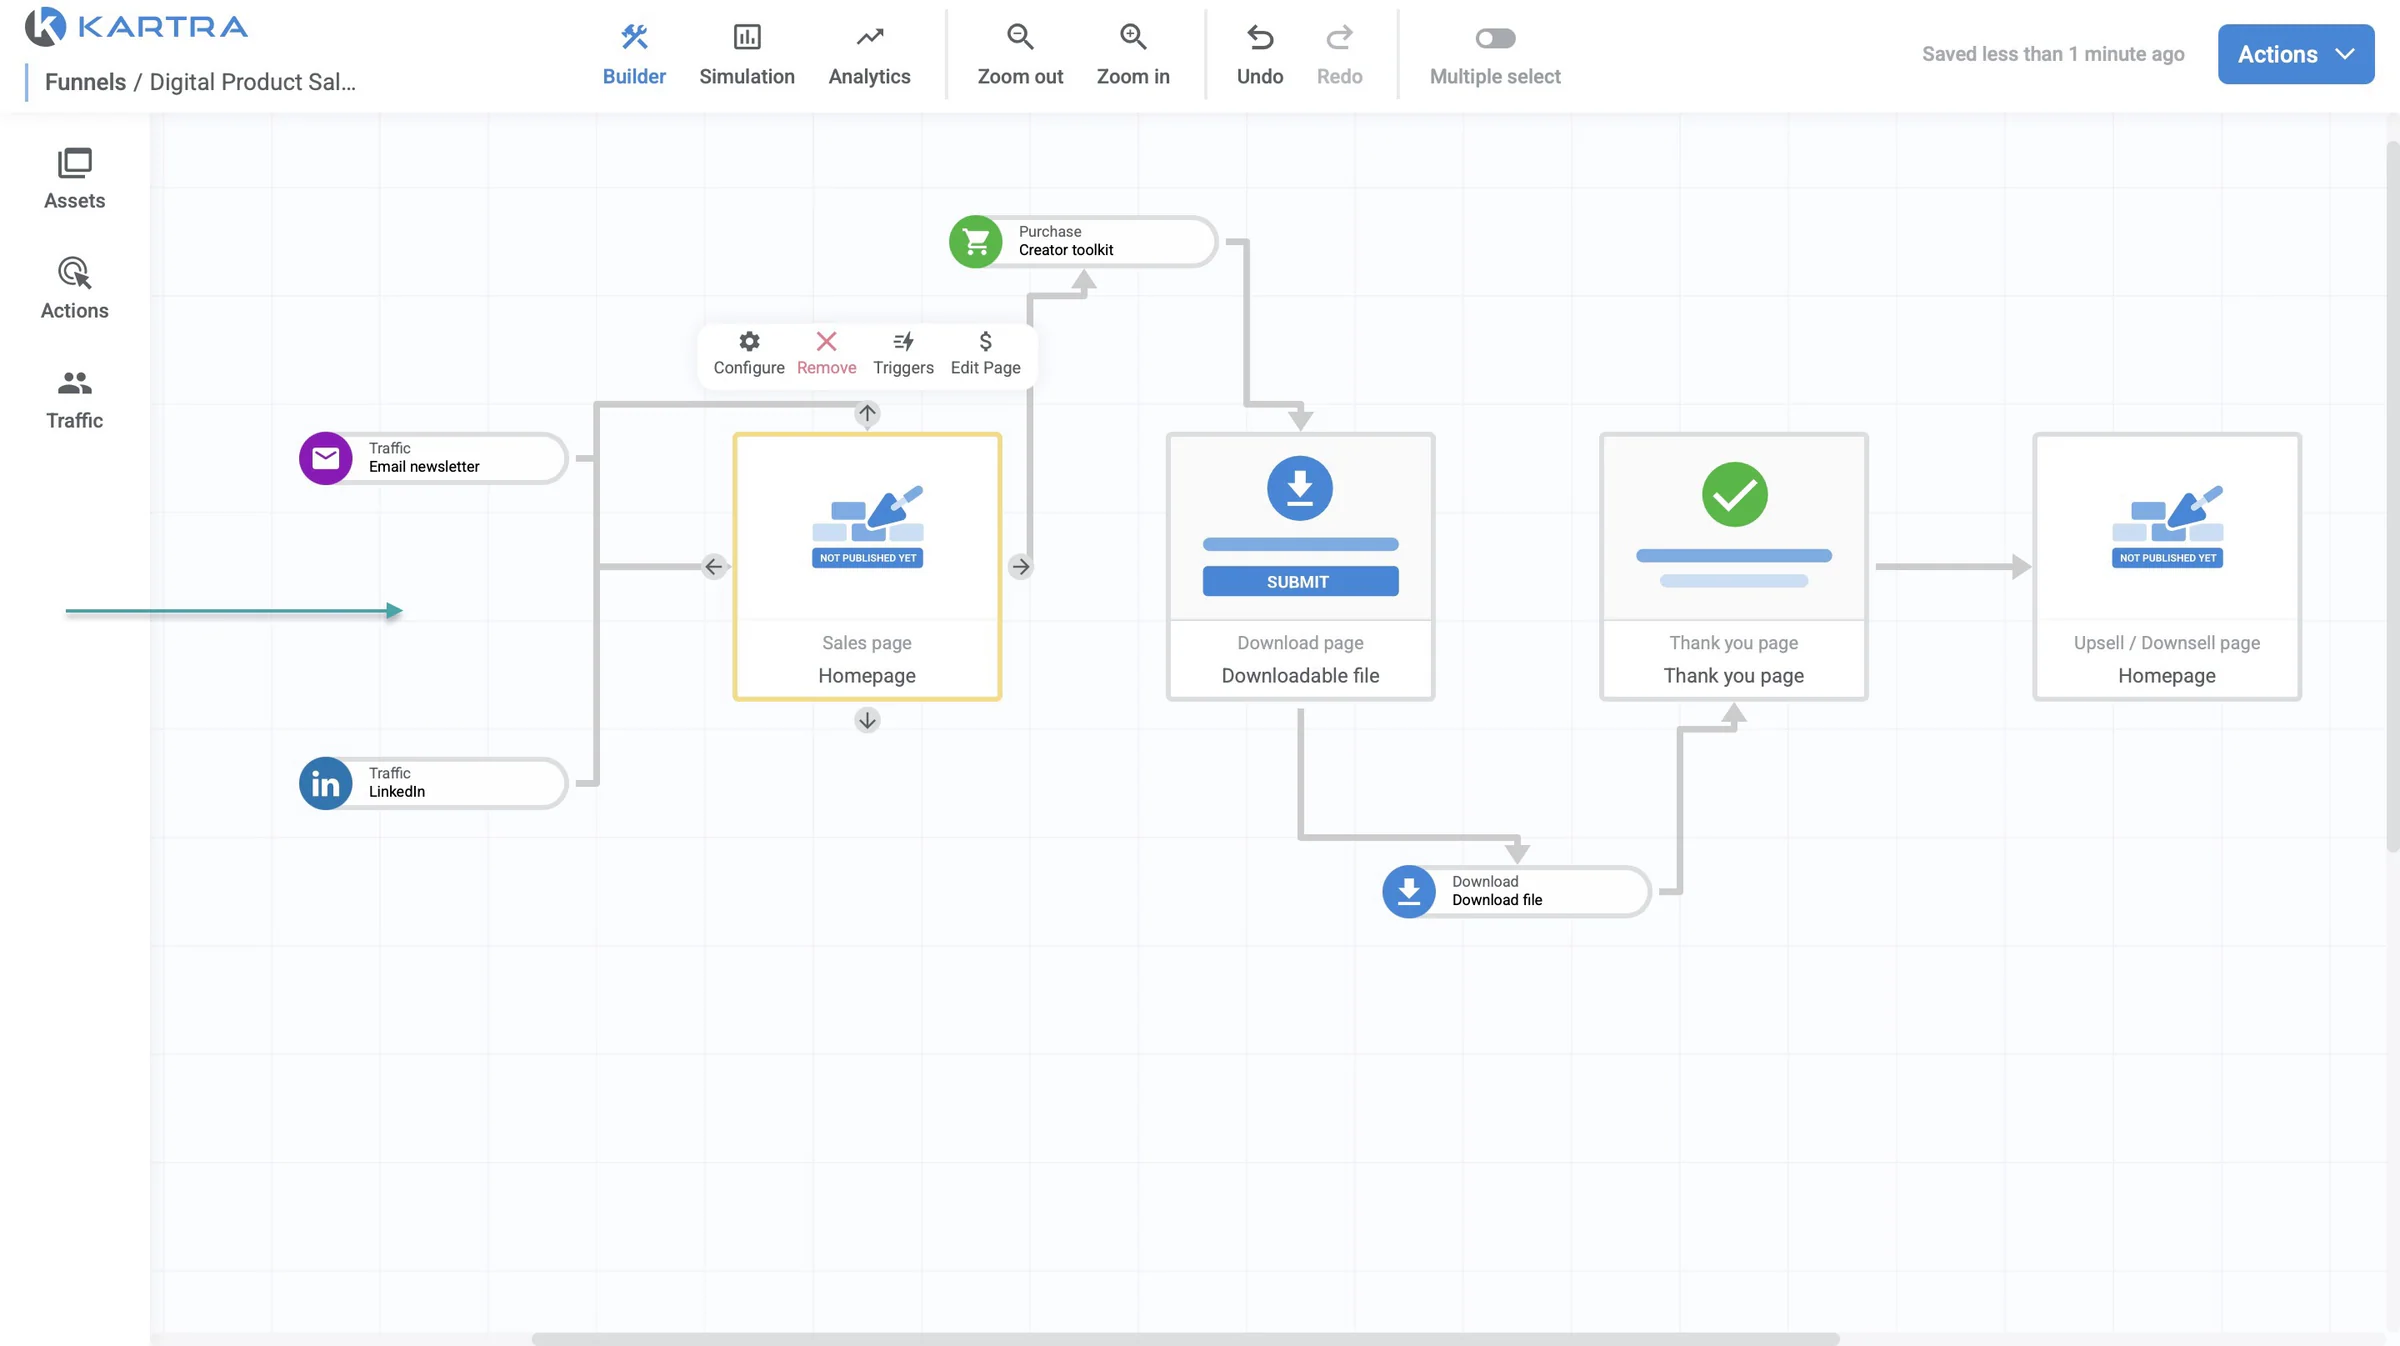Click the vertical canvas scrollbar
This screenshot has height=1346, width=2400.
coord(2393,495)
